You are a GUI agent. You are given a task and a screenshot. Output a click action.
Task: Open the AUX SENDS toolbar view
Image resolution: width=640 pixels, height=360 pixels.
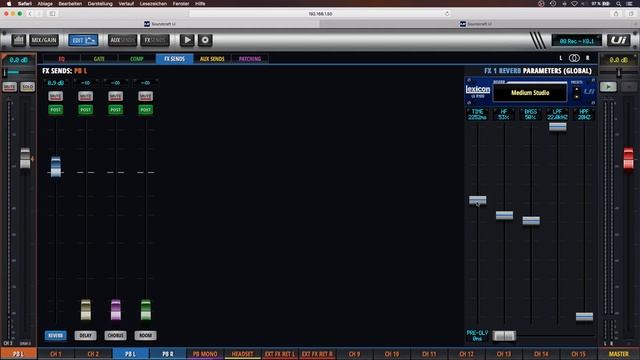tap(122, 40)
